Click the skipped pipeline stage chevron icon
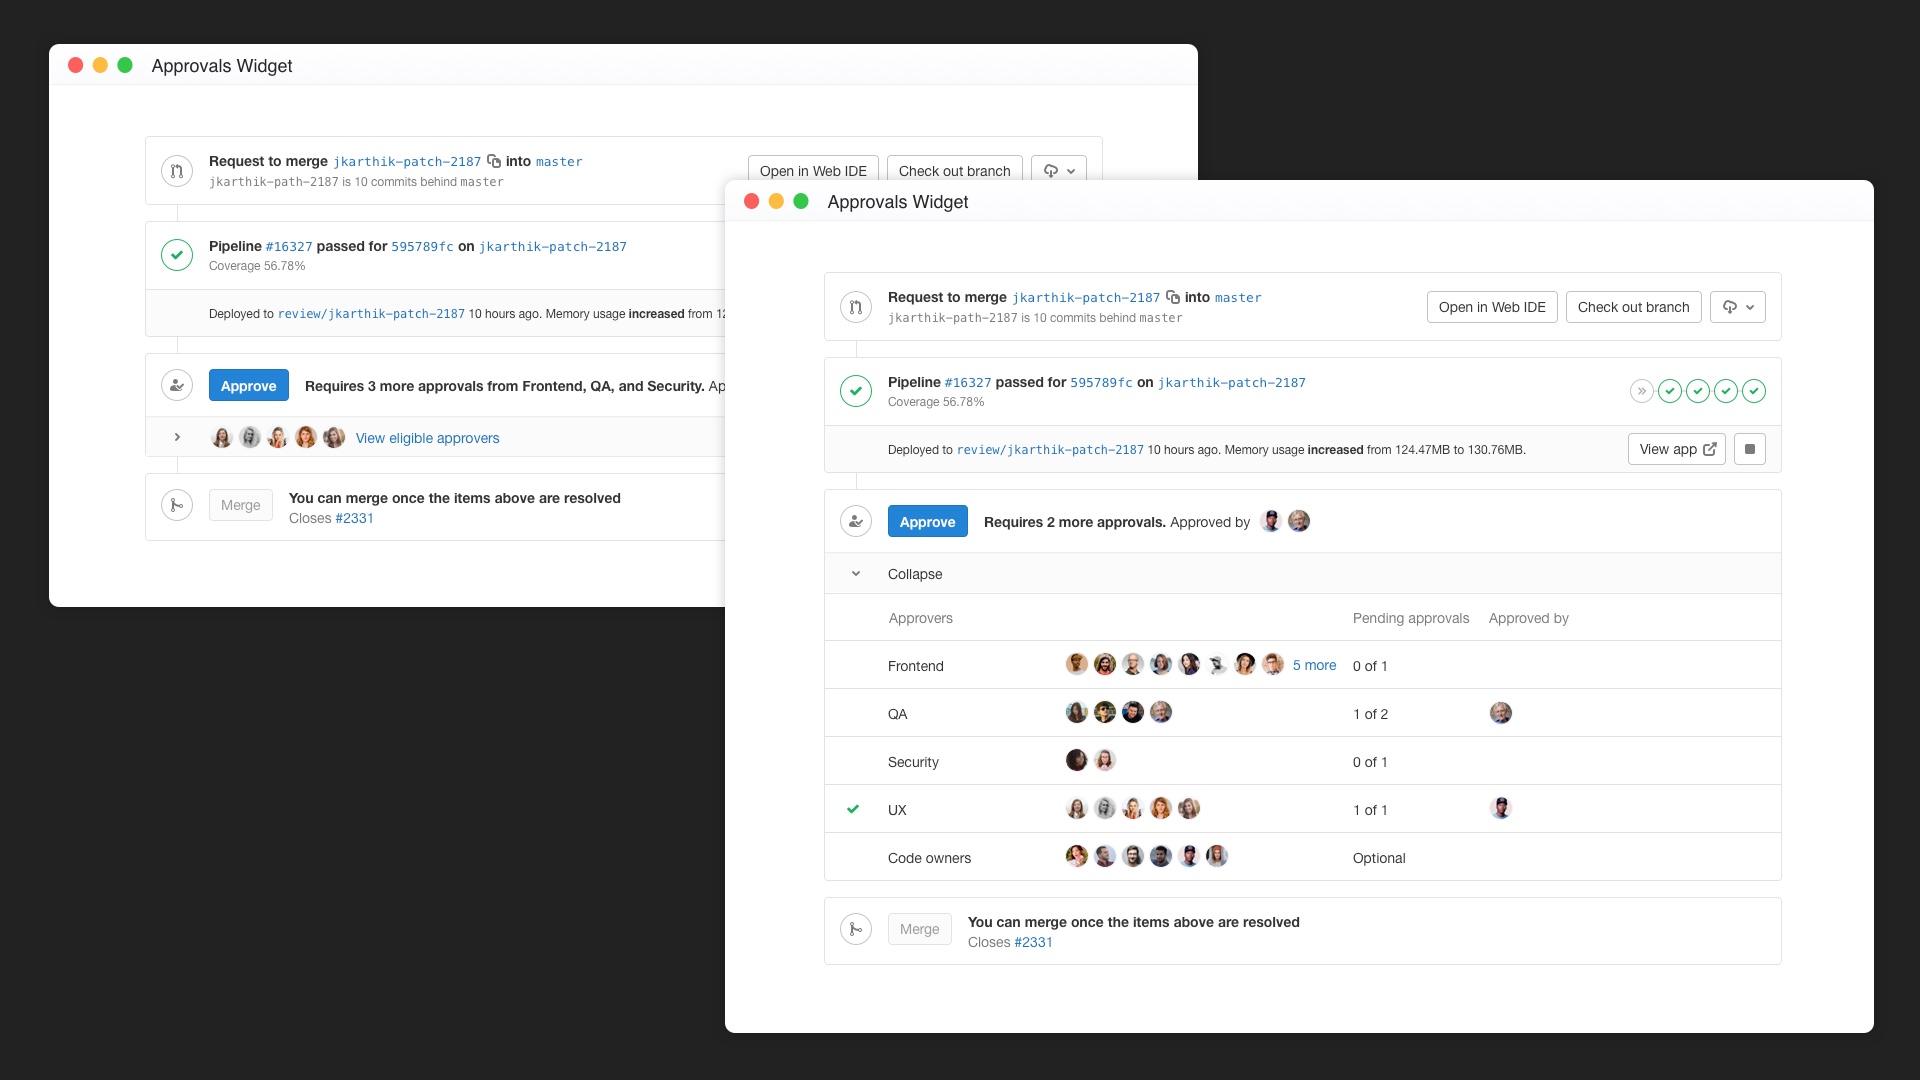 click(x=1641, y=391)
